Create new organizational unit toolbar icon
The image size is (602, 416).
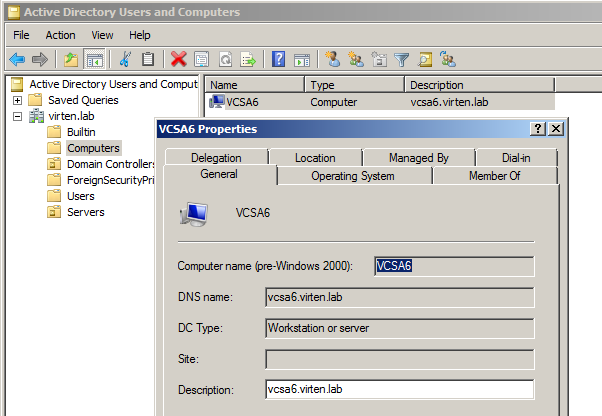click(x=379, y=59)
